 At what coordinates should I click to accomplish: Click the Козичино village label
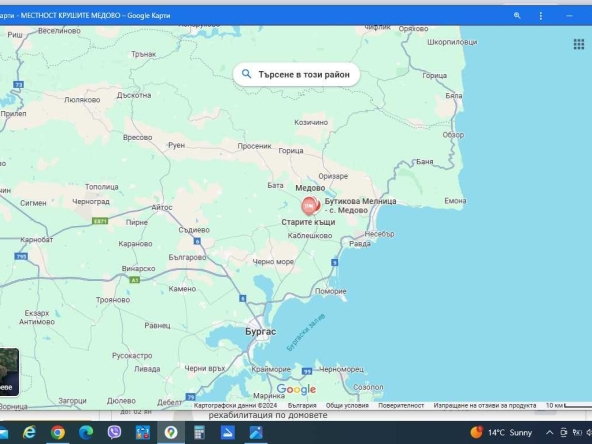(311, 122)
